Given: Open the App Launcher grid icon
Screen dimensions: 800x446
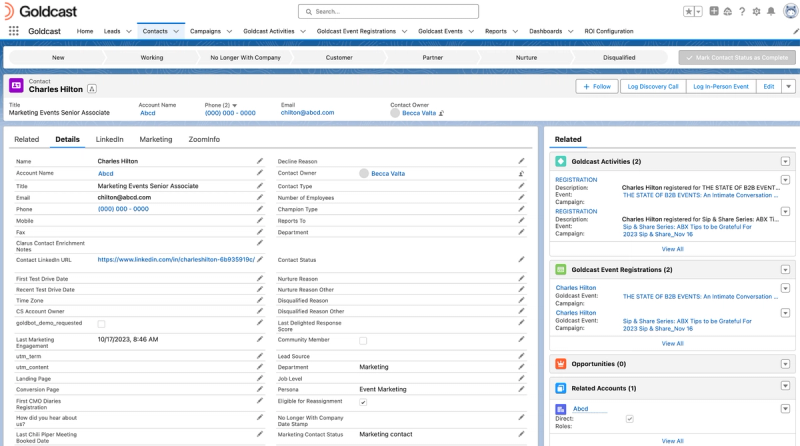Looking at the screenshot, I should [x=14, y=31].
